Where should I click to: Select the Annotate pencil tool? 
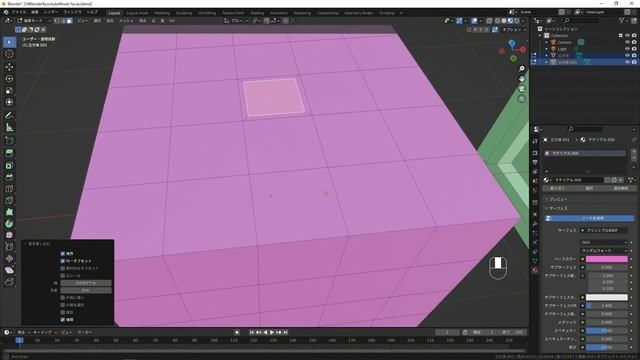[x=9, y=116]
